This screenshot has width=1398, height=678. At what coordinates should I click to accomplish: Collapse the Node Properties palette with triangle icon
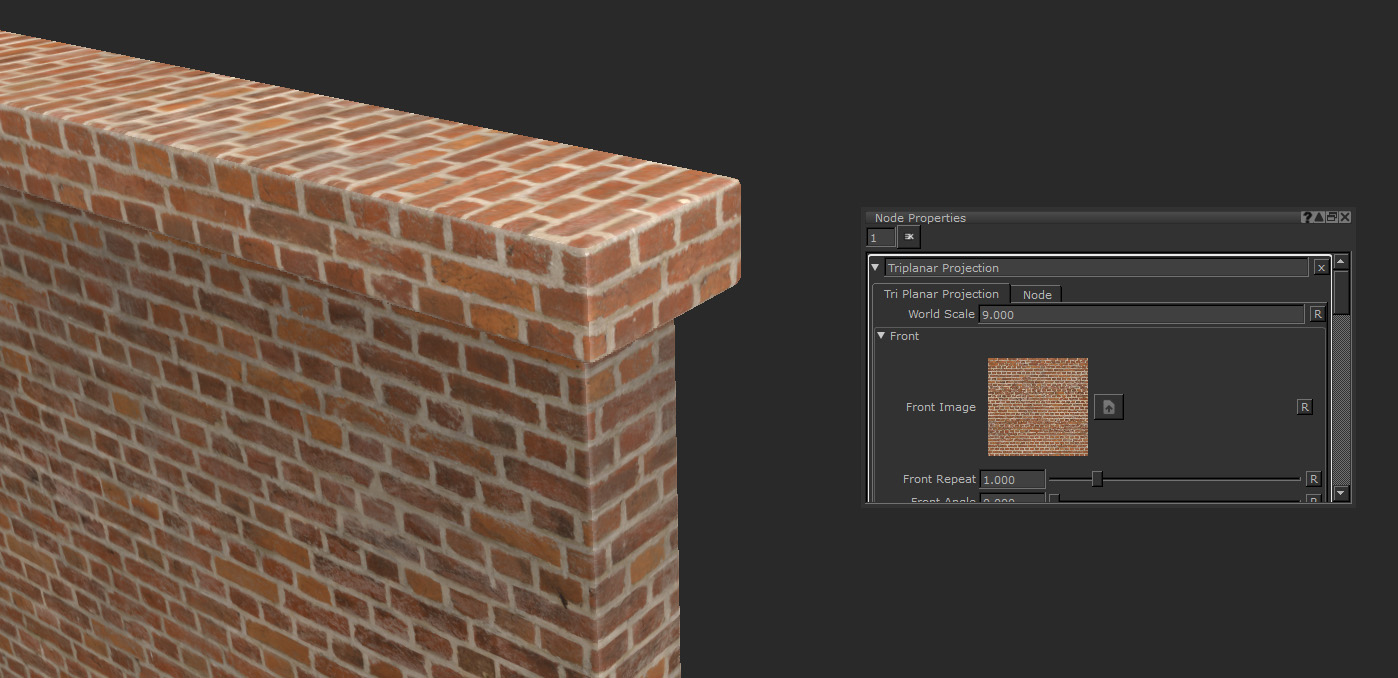1319,217
